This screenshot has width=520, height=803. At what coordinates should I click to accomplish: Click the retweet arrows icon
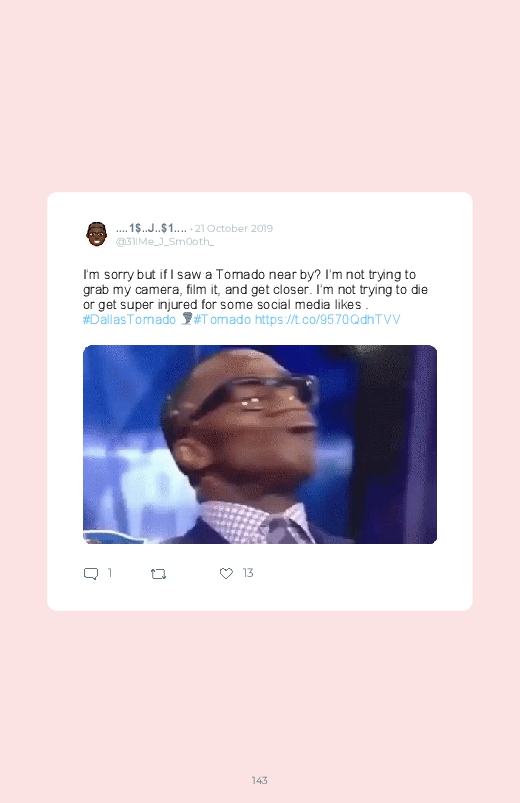[x=158, y=574]
